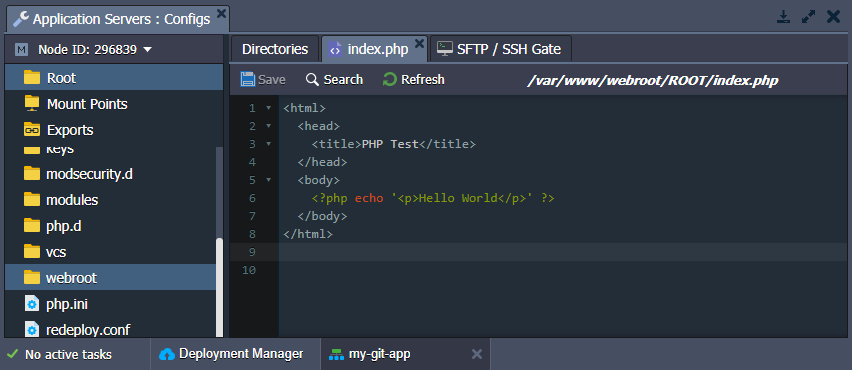Click the wrench icon in Configs tab
The width and height of the screenshot is (852, 370).
coord(21,19)
